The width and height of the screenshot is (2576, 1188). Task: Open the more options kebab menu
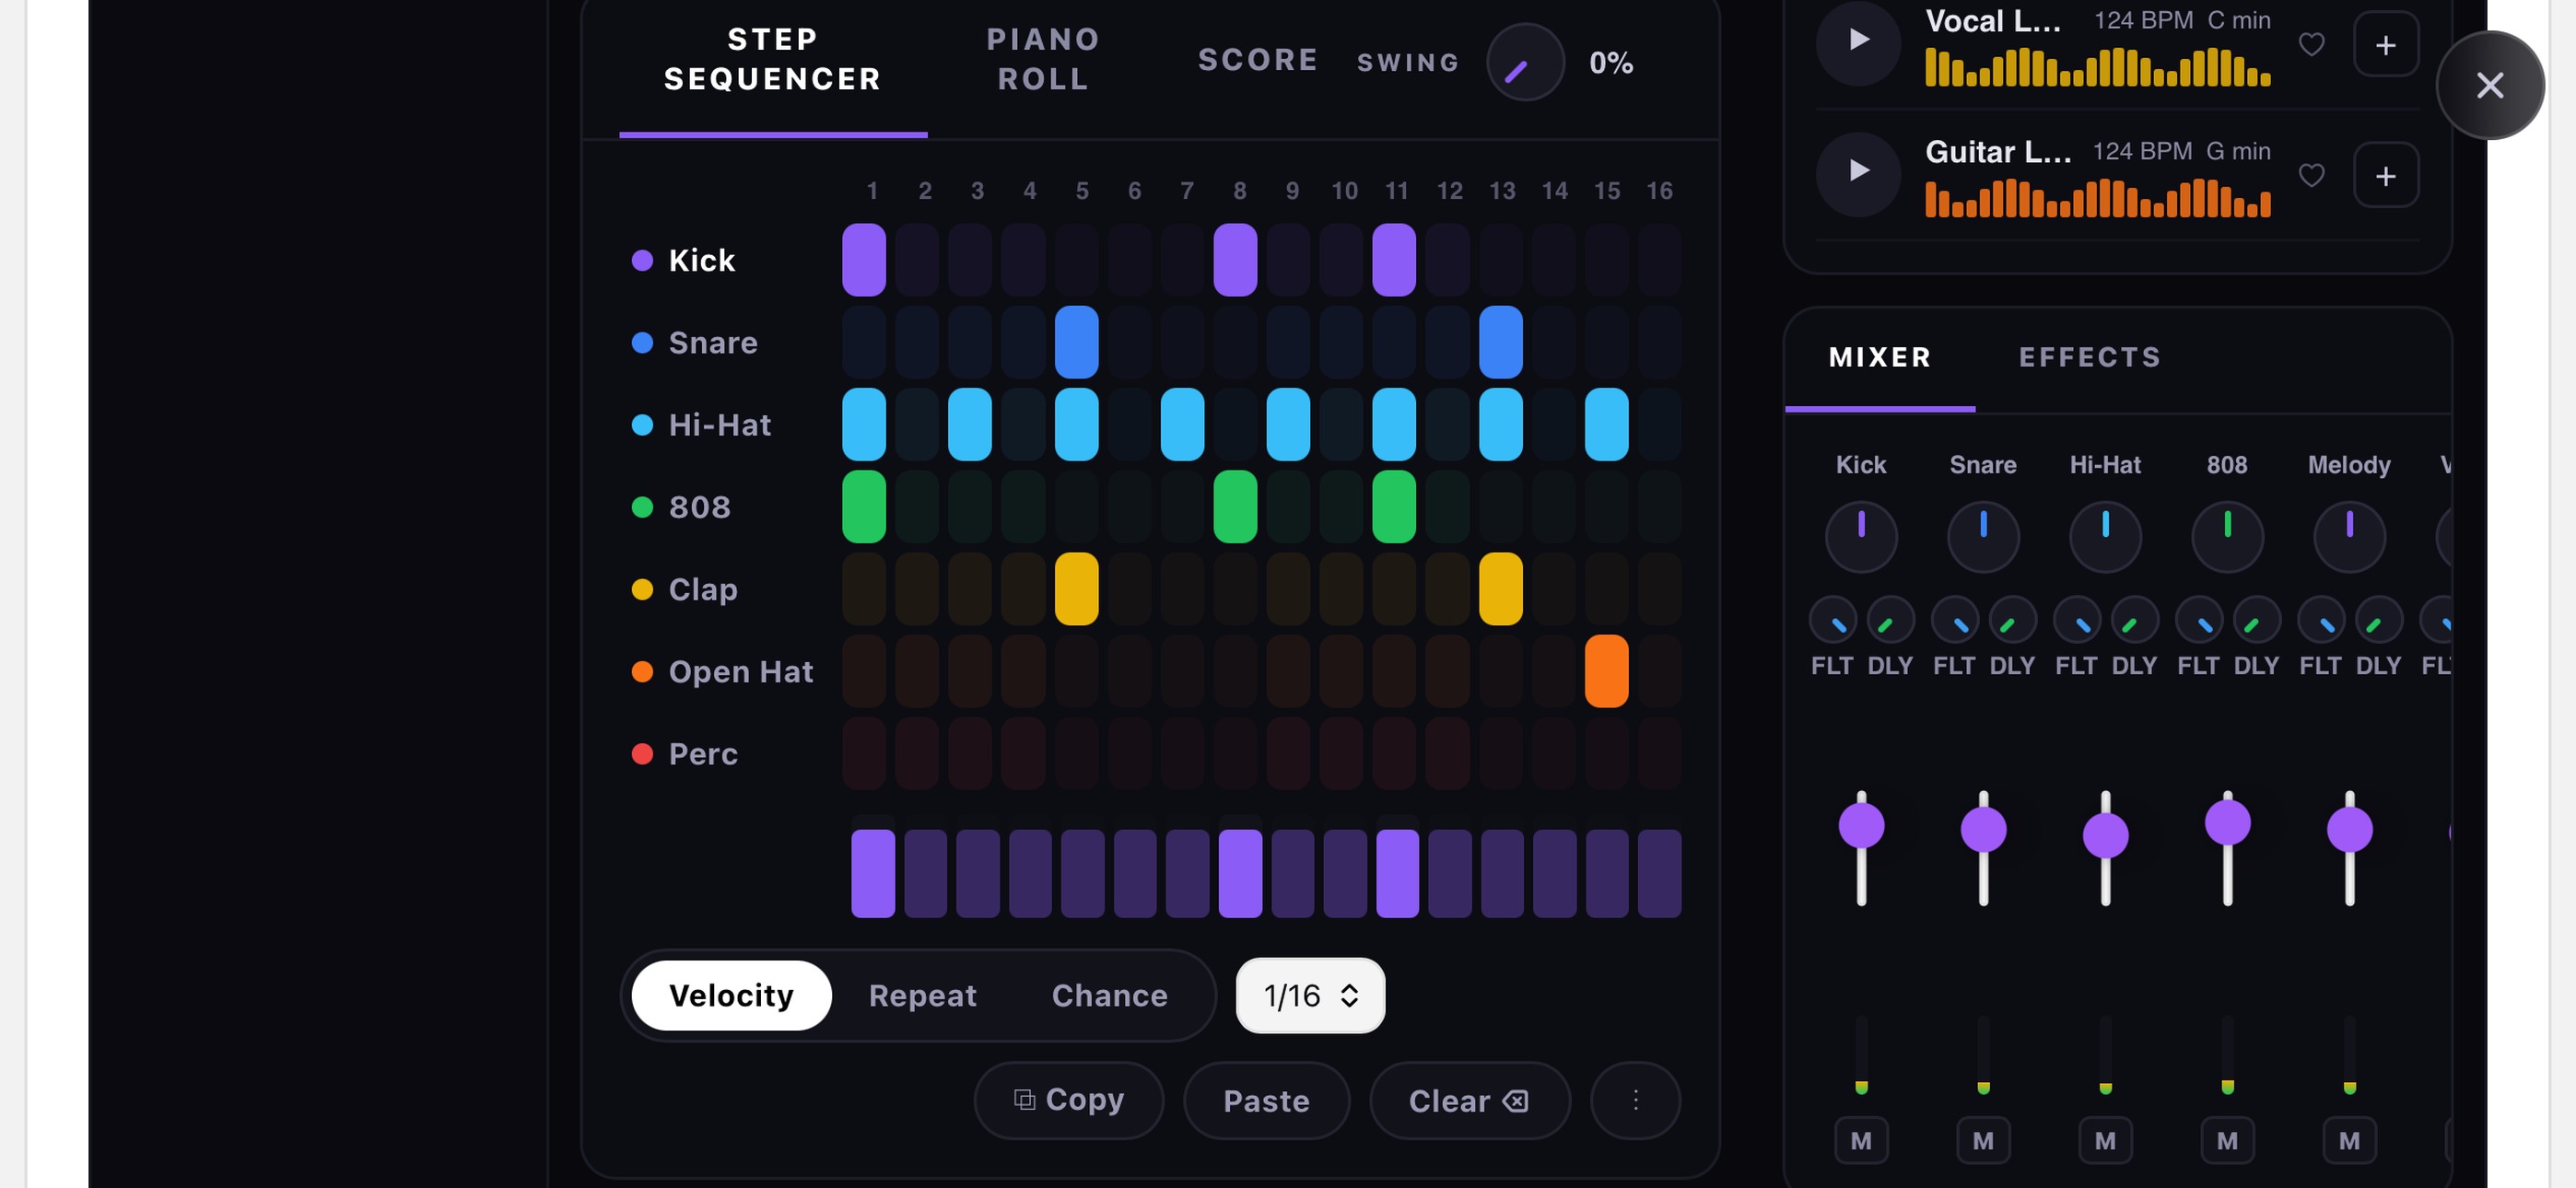[1635, 1100]
